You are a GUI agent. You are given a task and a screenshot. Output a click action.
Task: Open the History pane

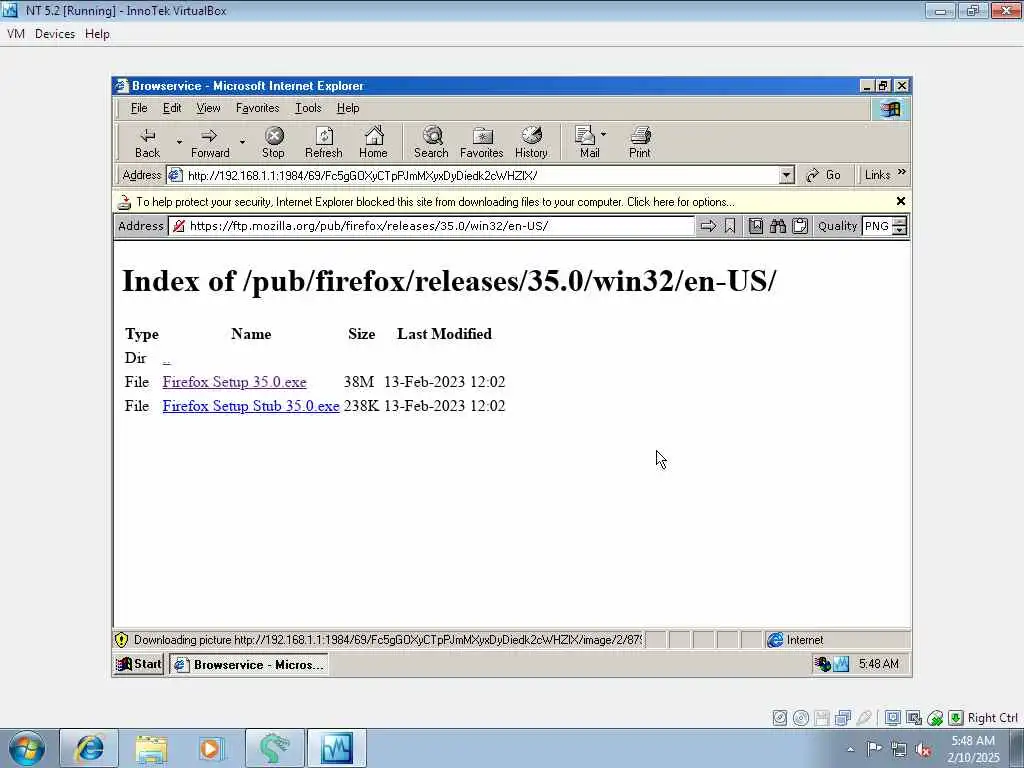[x=532, y=143]
